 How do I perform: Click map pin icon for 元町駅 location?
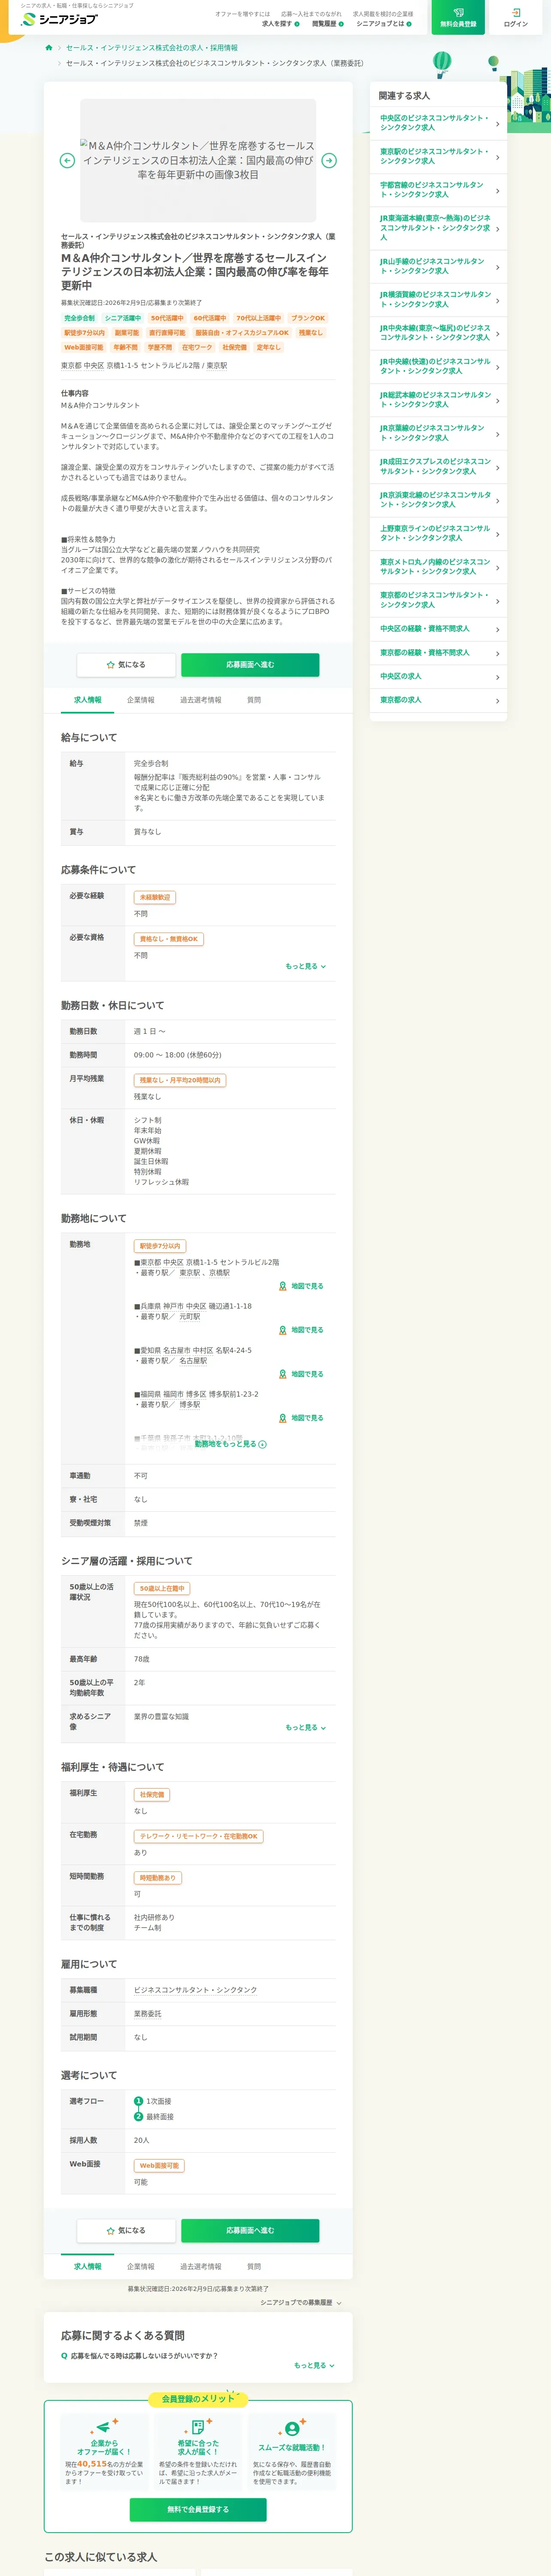point(283,1330)
